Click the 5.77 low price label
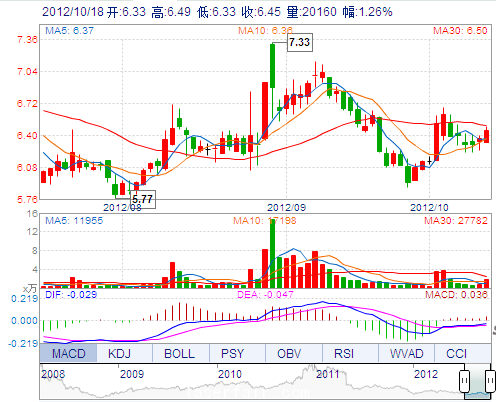 pyautogui.click(x=143, y=199)
